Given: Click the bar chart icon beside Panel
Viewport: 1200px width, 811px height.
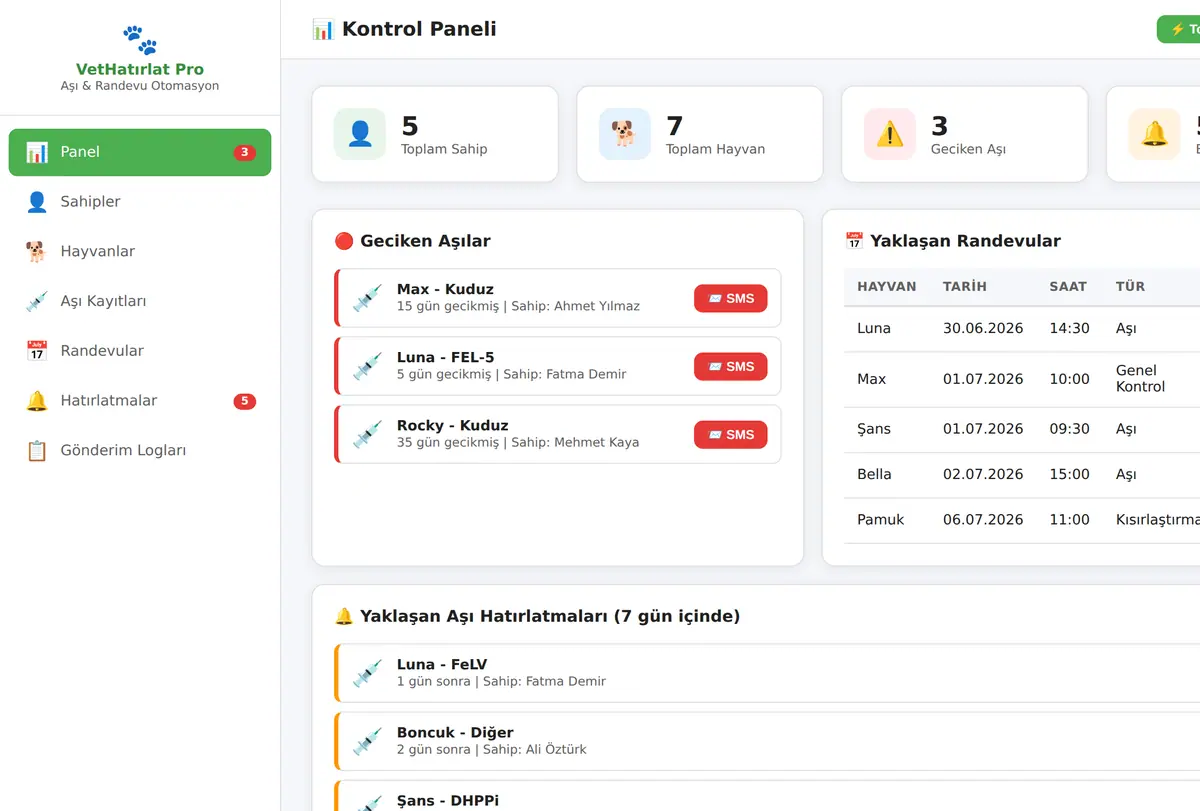Looking at the screenshot, I should point(37,152).
